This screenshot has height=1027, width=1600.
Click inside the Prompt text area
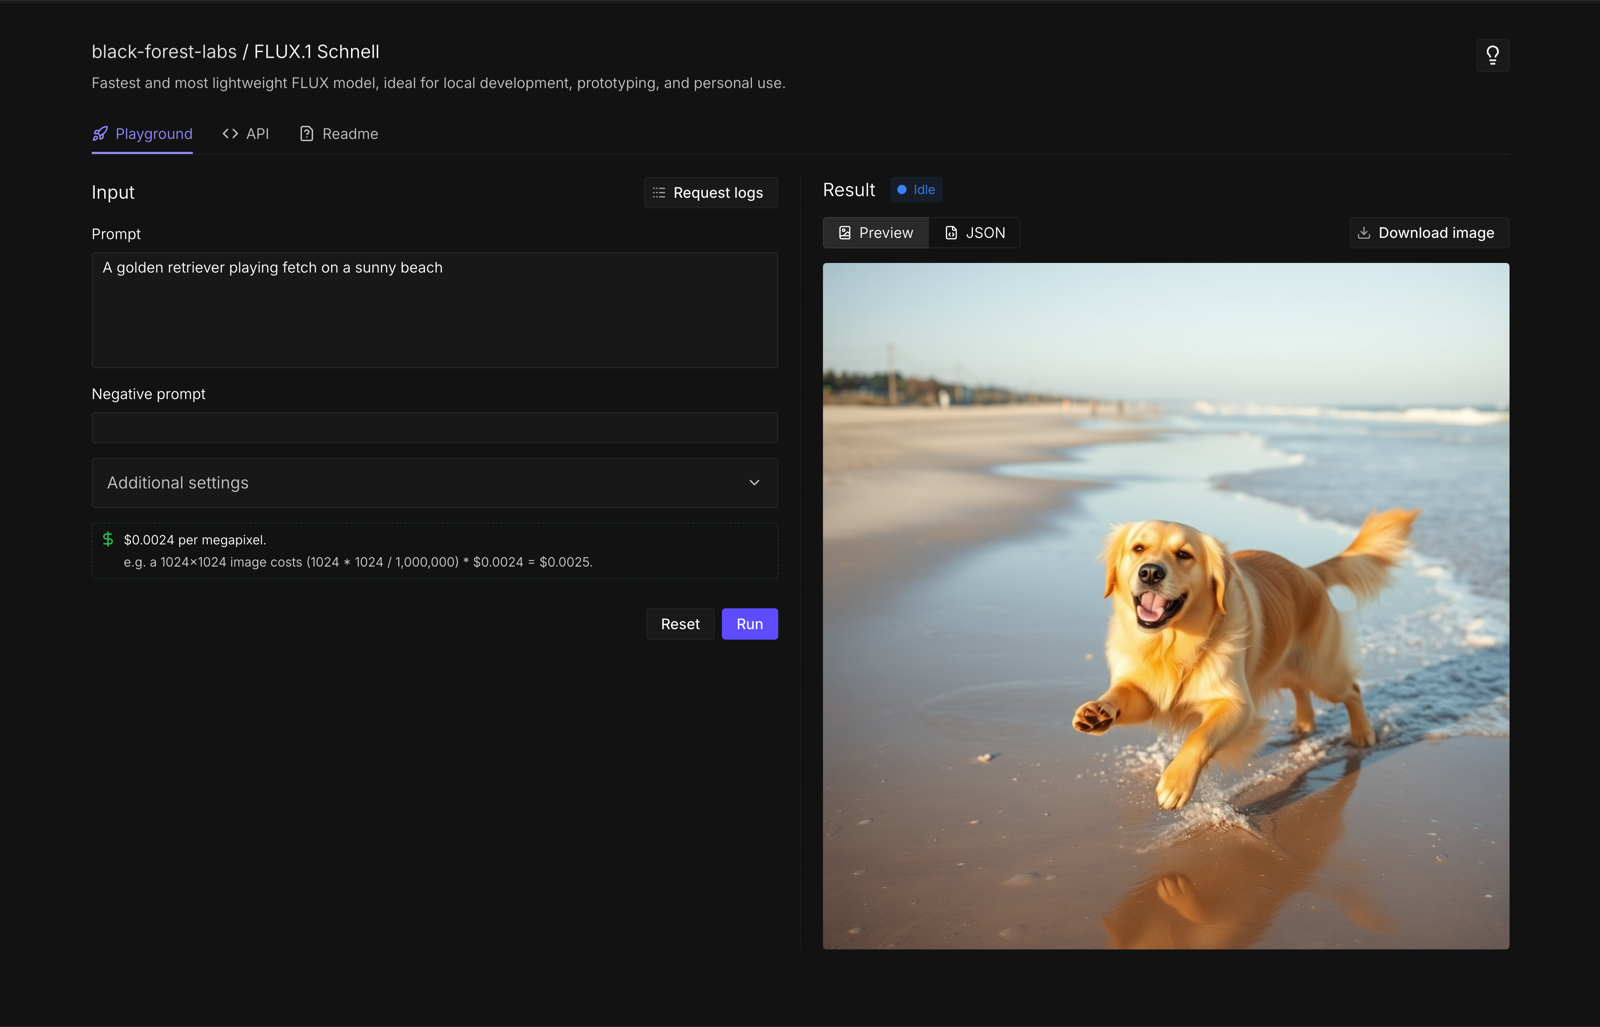[x=435, y=310]
